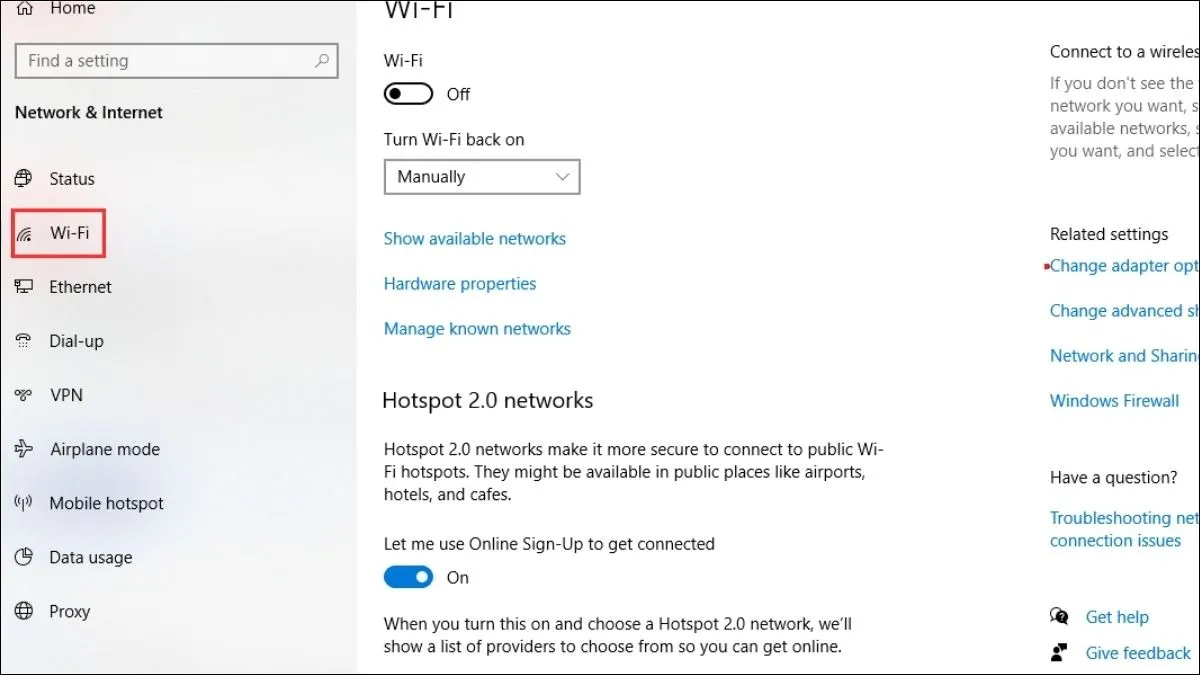Click the Hardware properties link

[459, 283]
